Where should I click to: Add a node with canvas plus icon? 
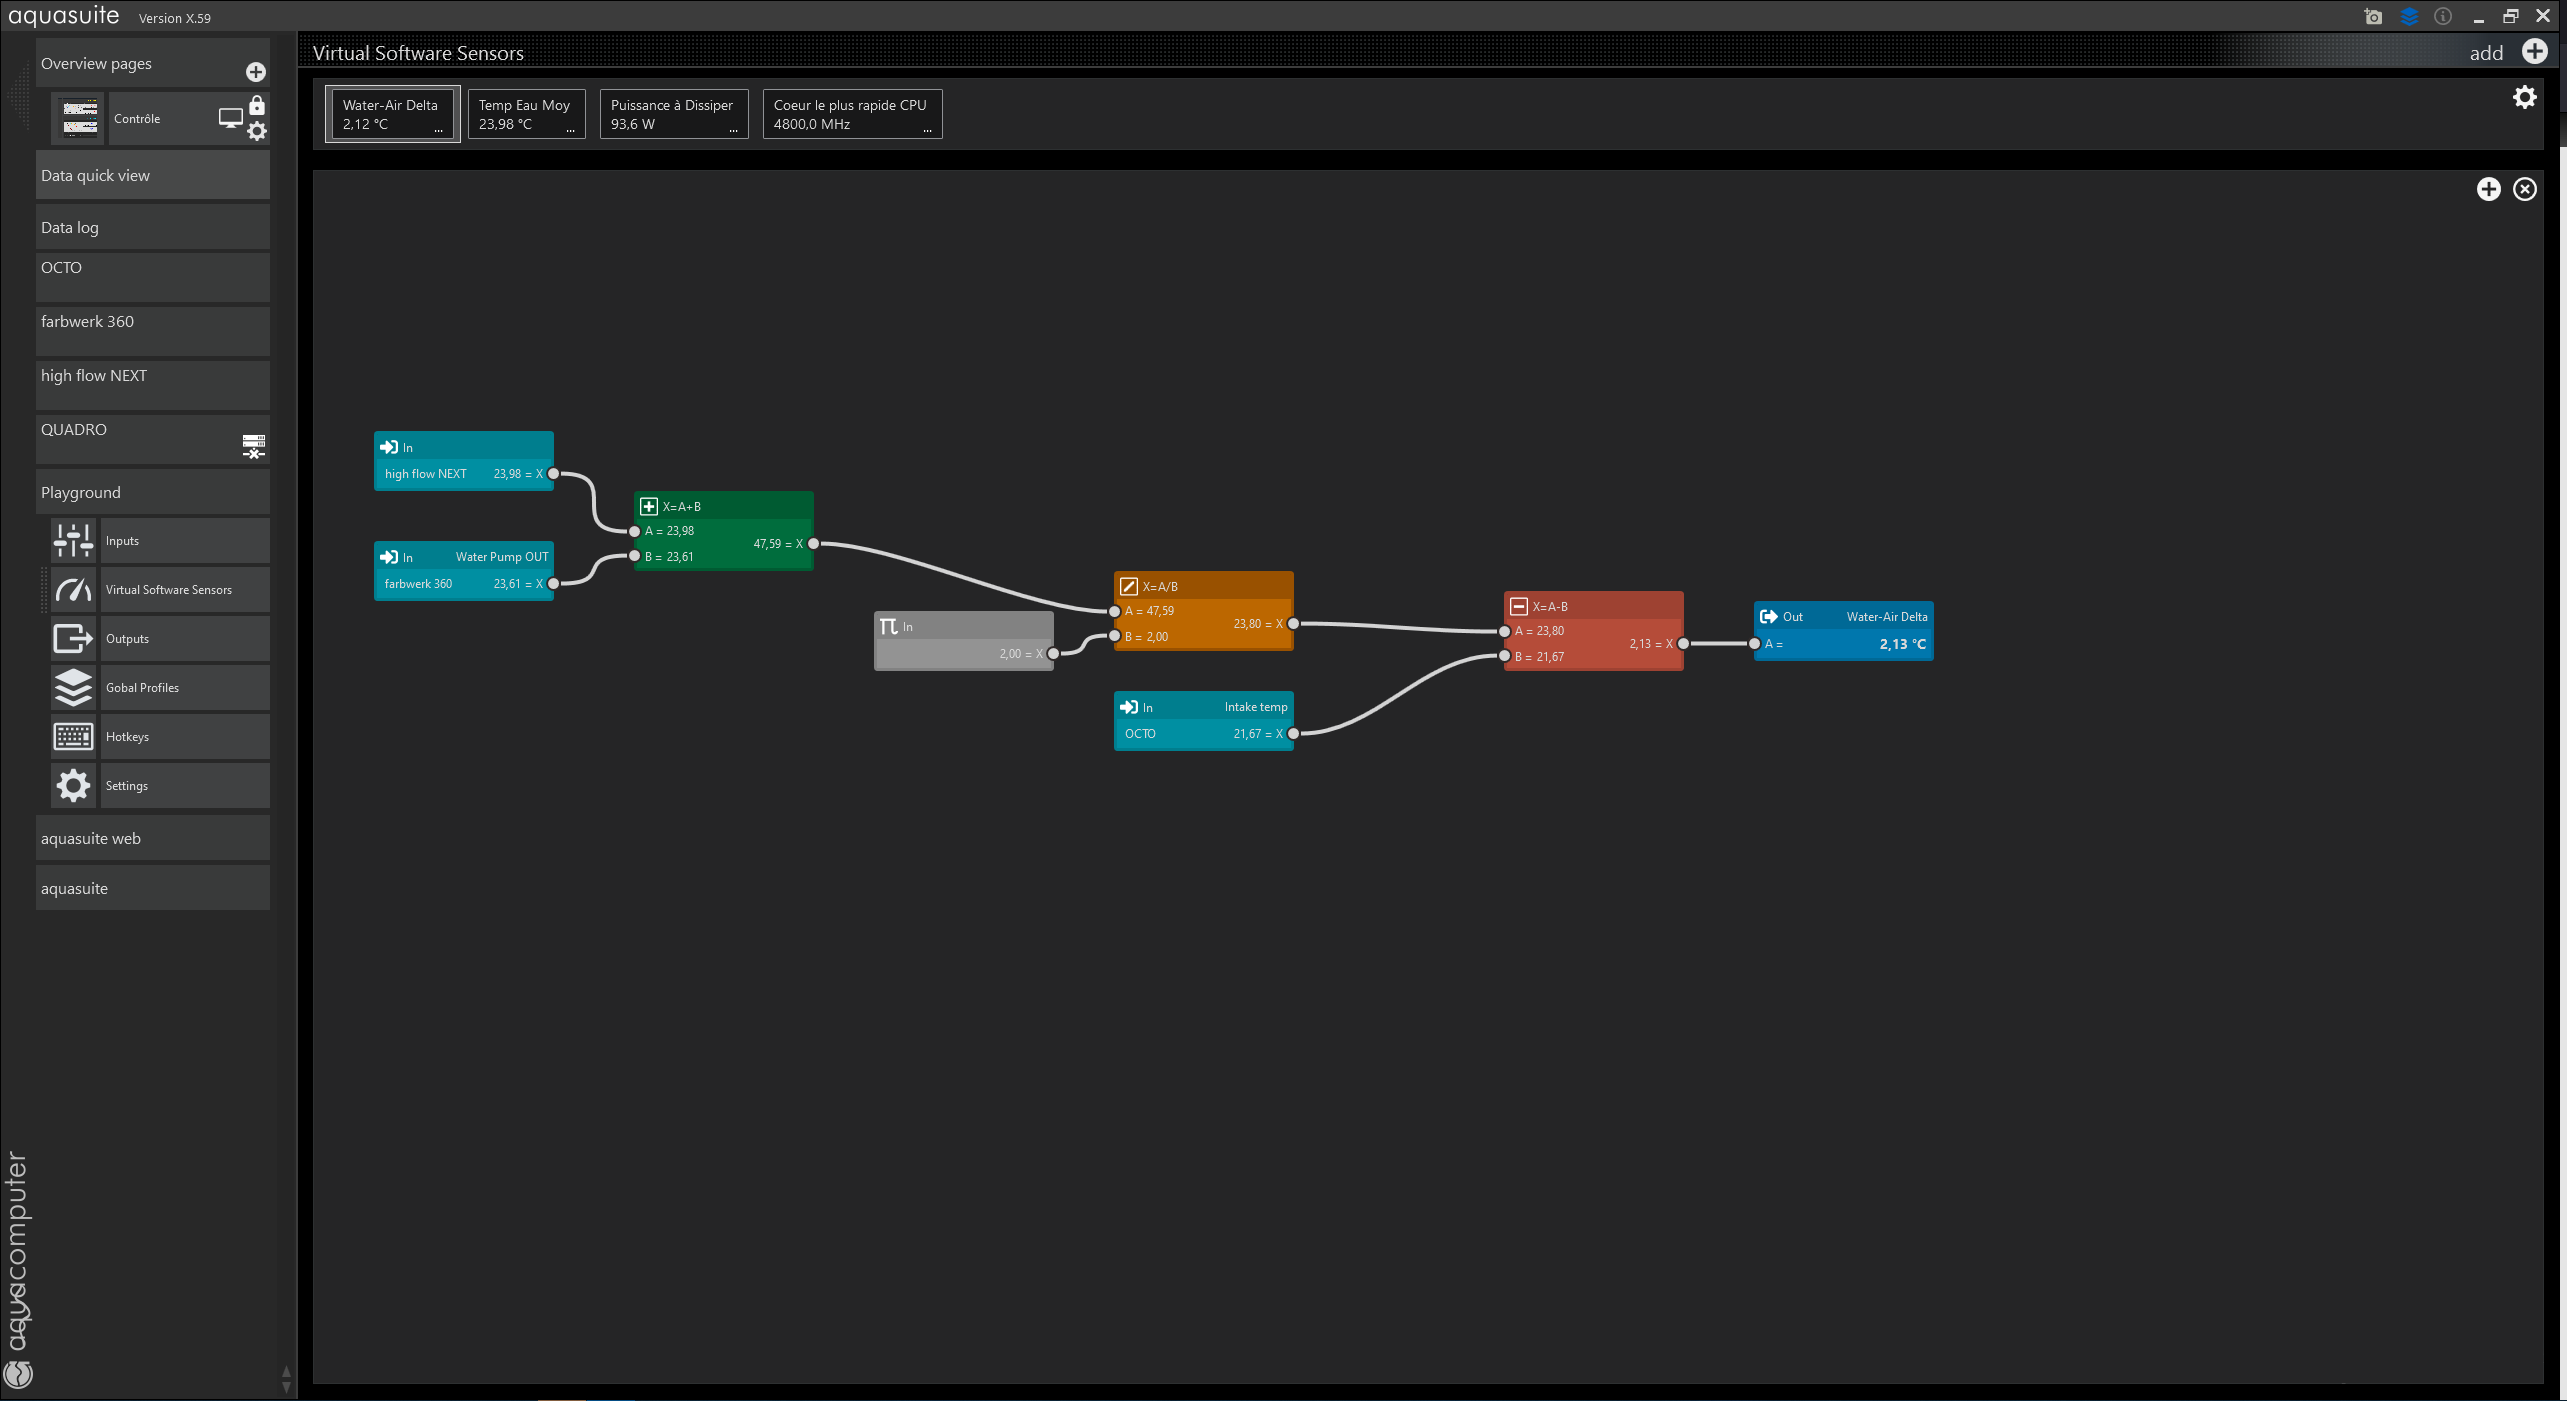click(2488, 189)
